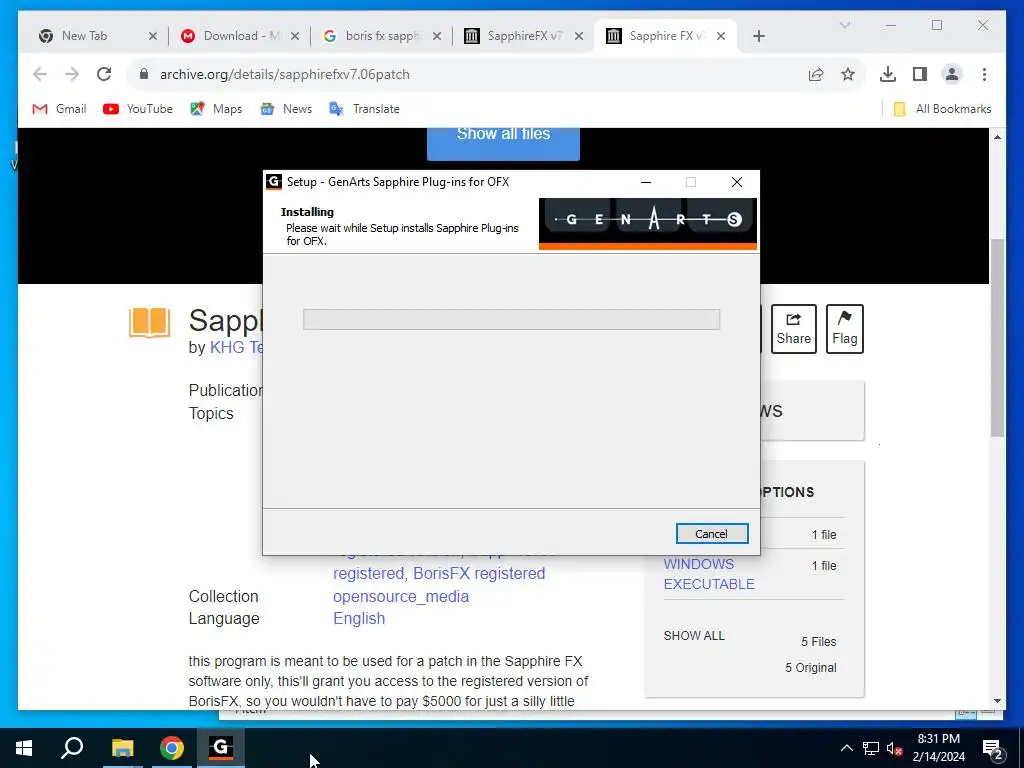This screenshot has height=768, width=1024.
Task: Open Chrome profile menu
Action: 952,74
